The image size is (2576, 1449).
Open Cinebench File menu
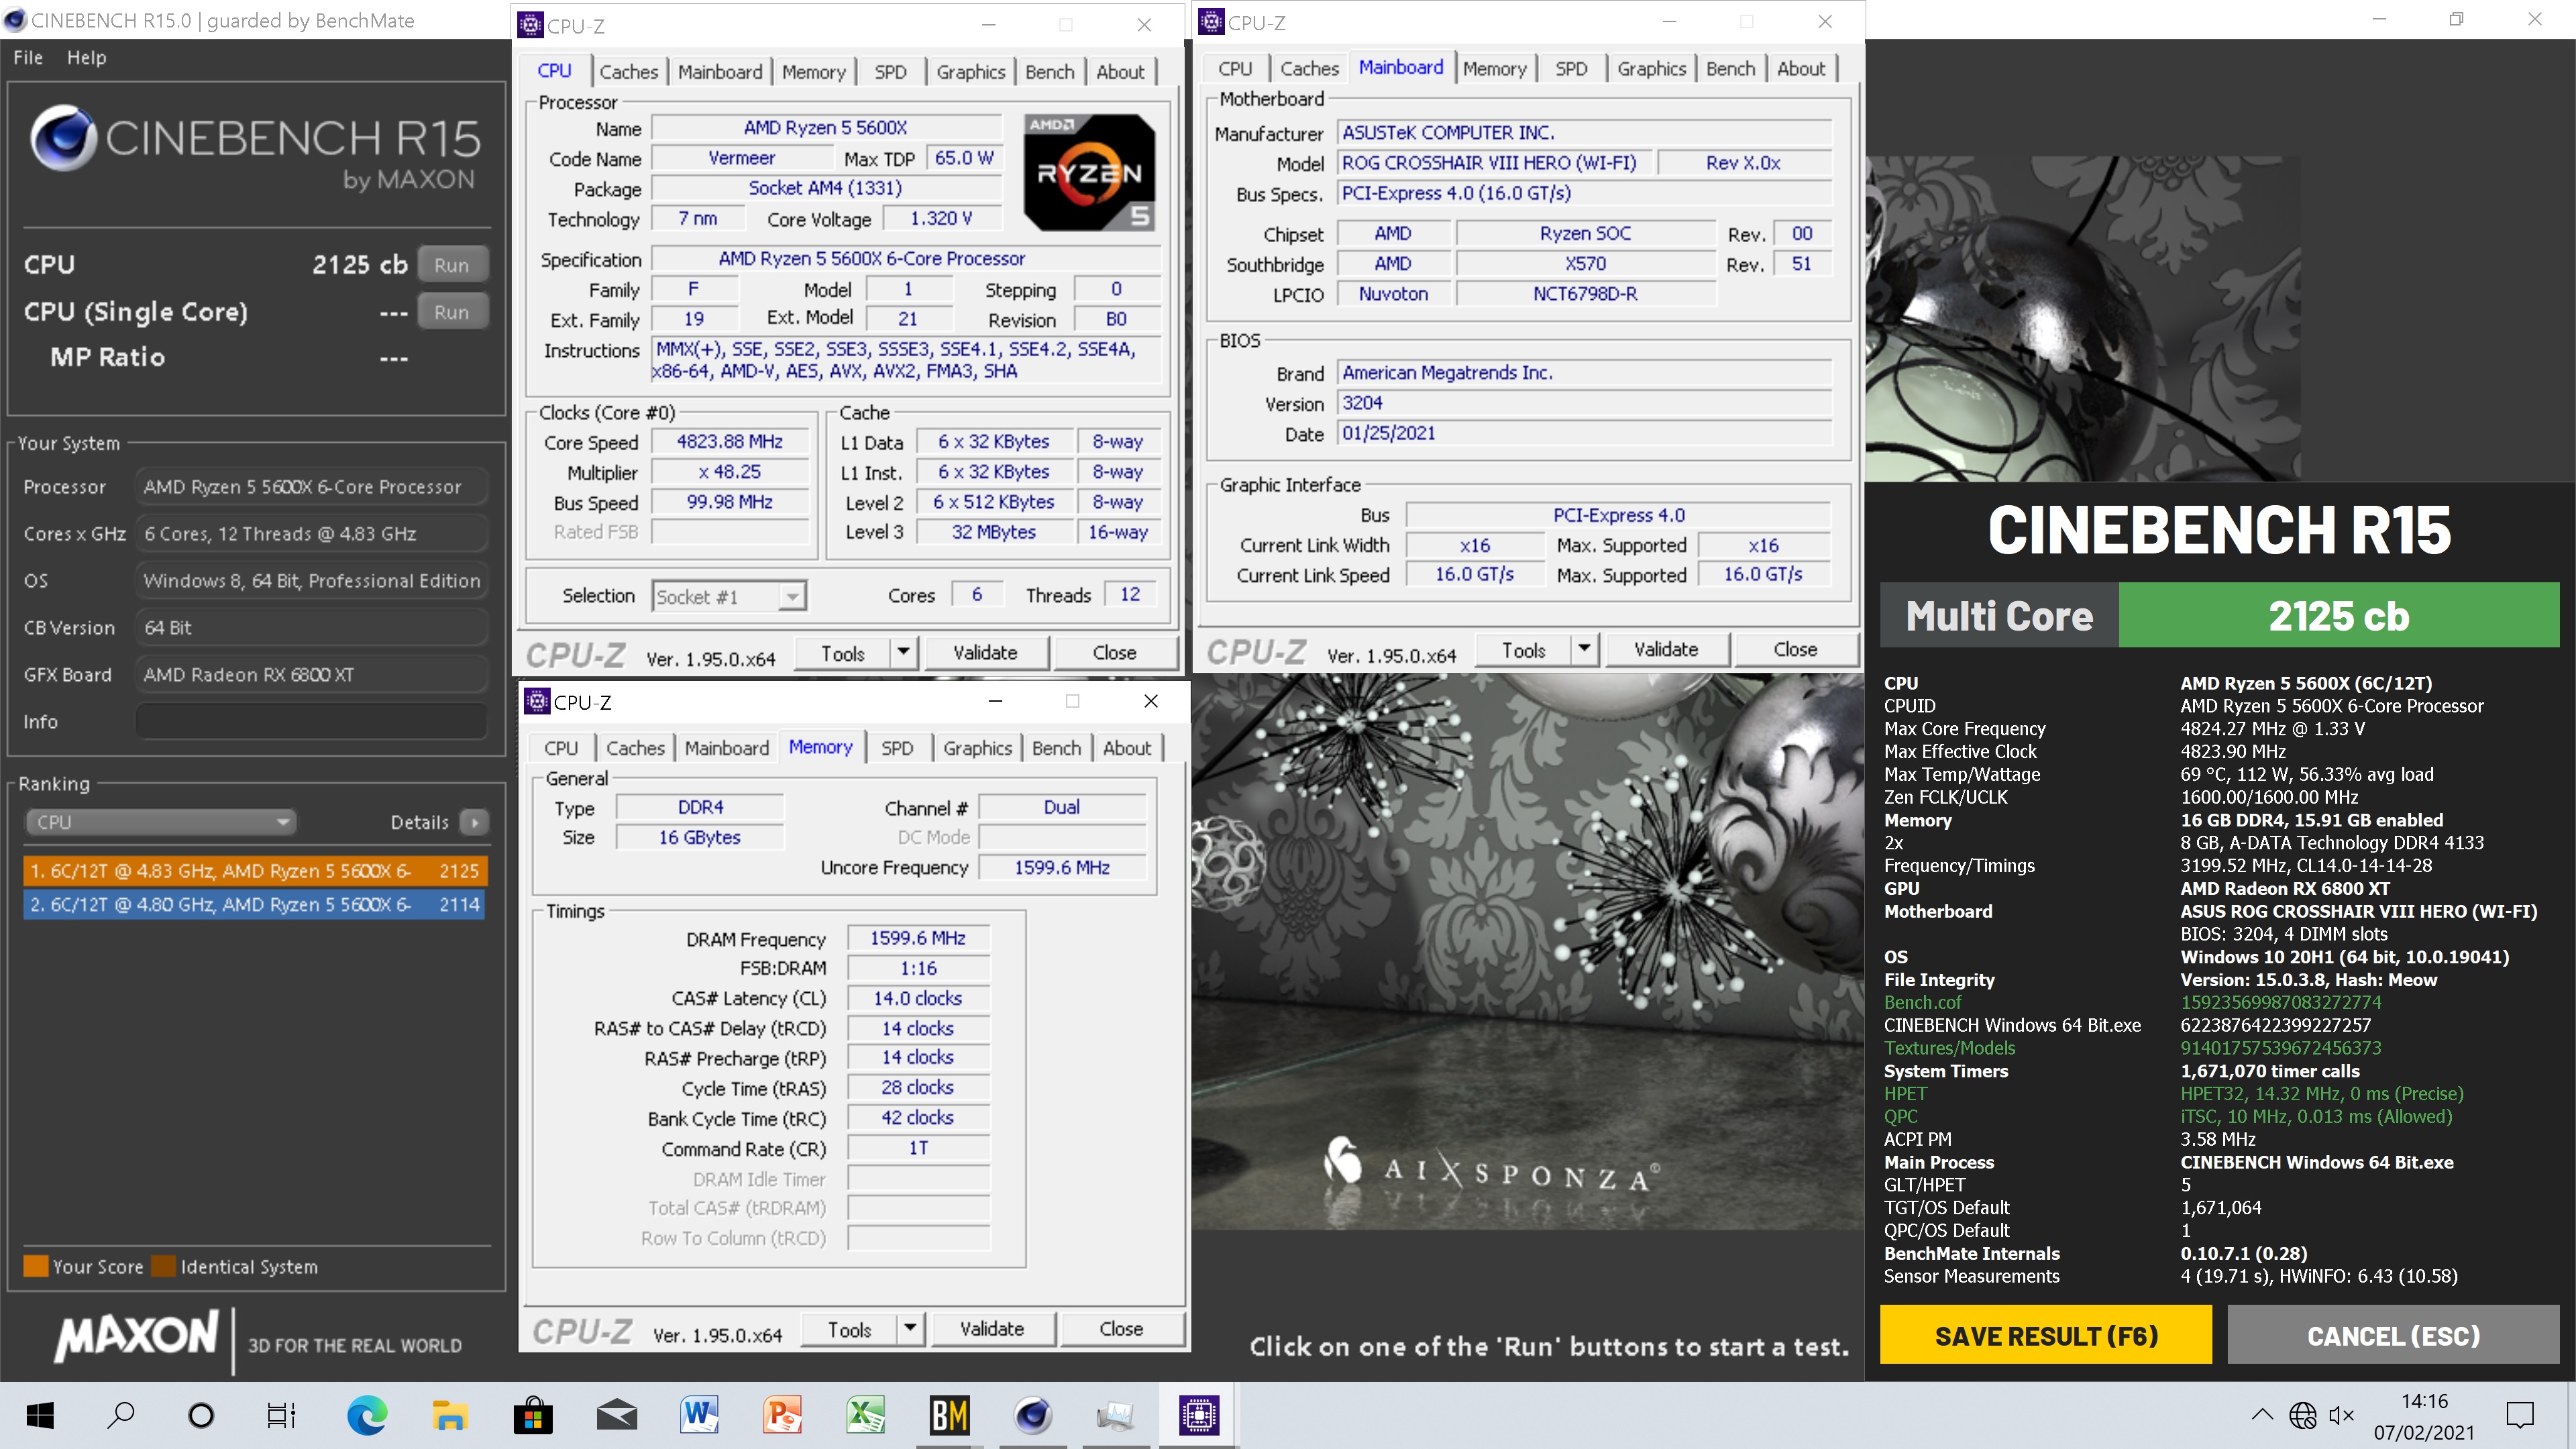[x=28, y=57]
